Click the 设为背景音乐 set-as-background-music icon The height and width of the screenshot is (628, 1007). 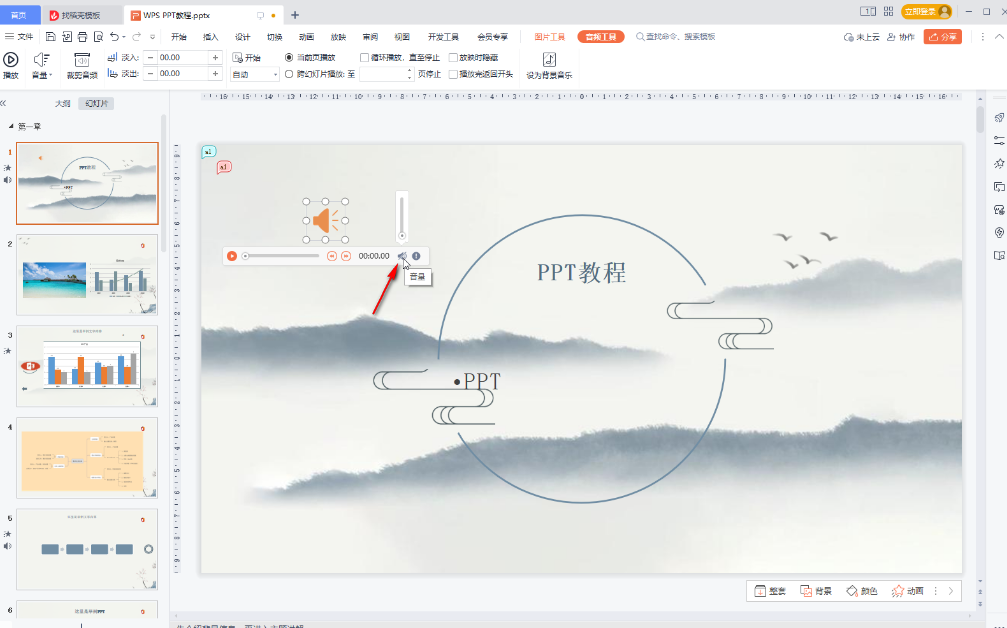pos(548,62)
